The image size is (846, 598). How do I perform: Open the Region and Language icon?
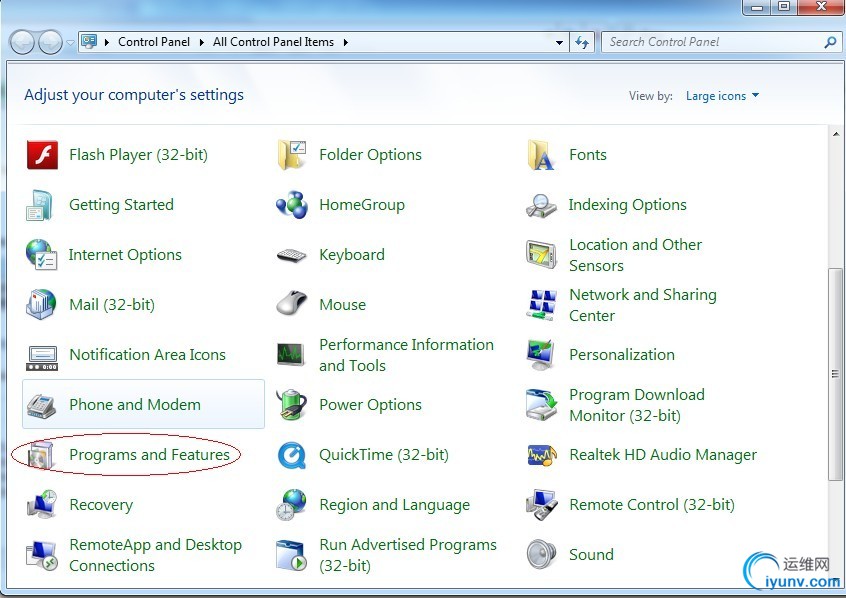292,505
